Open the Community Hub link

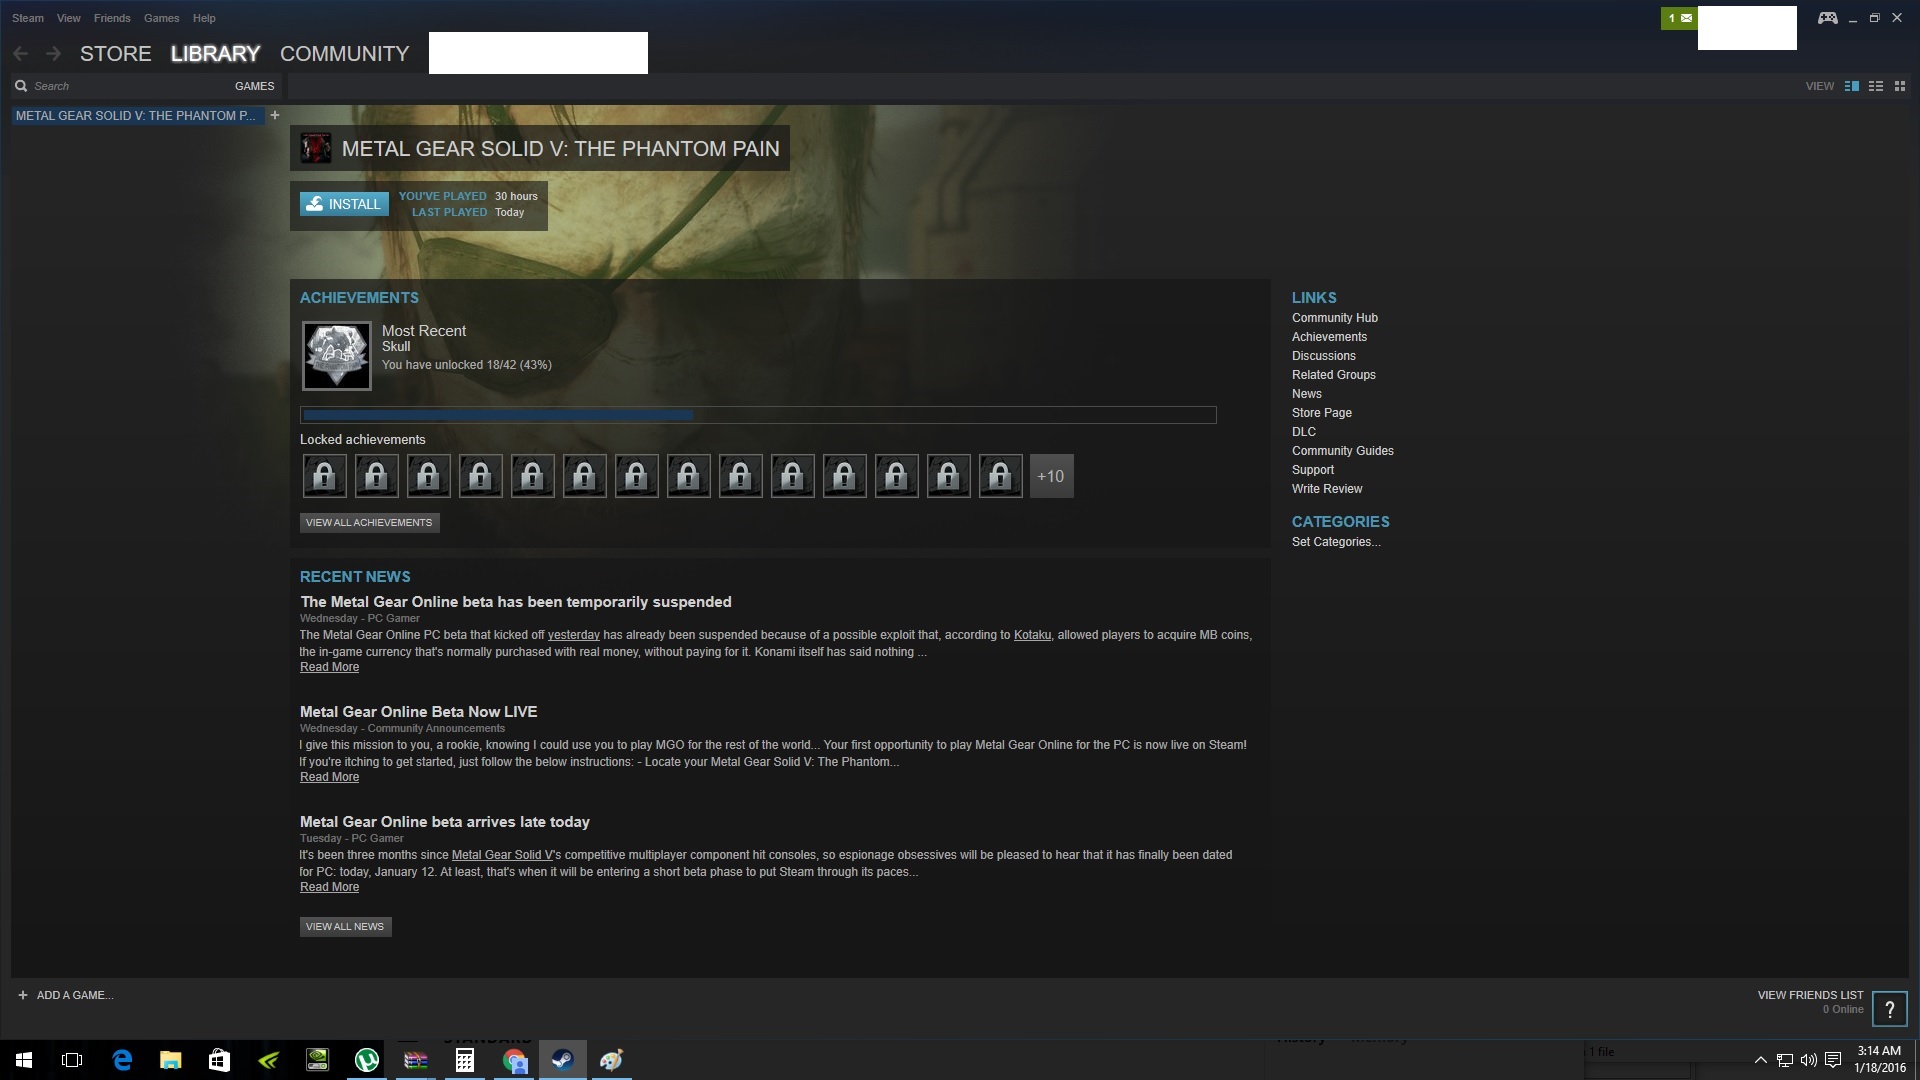click(1335, 318)
